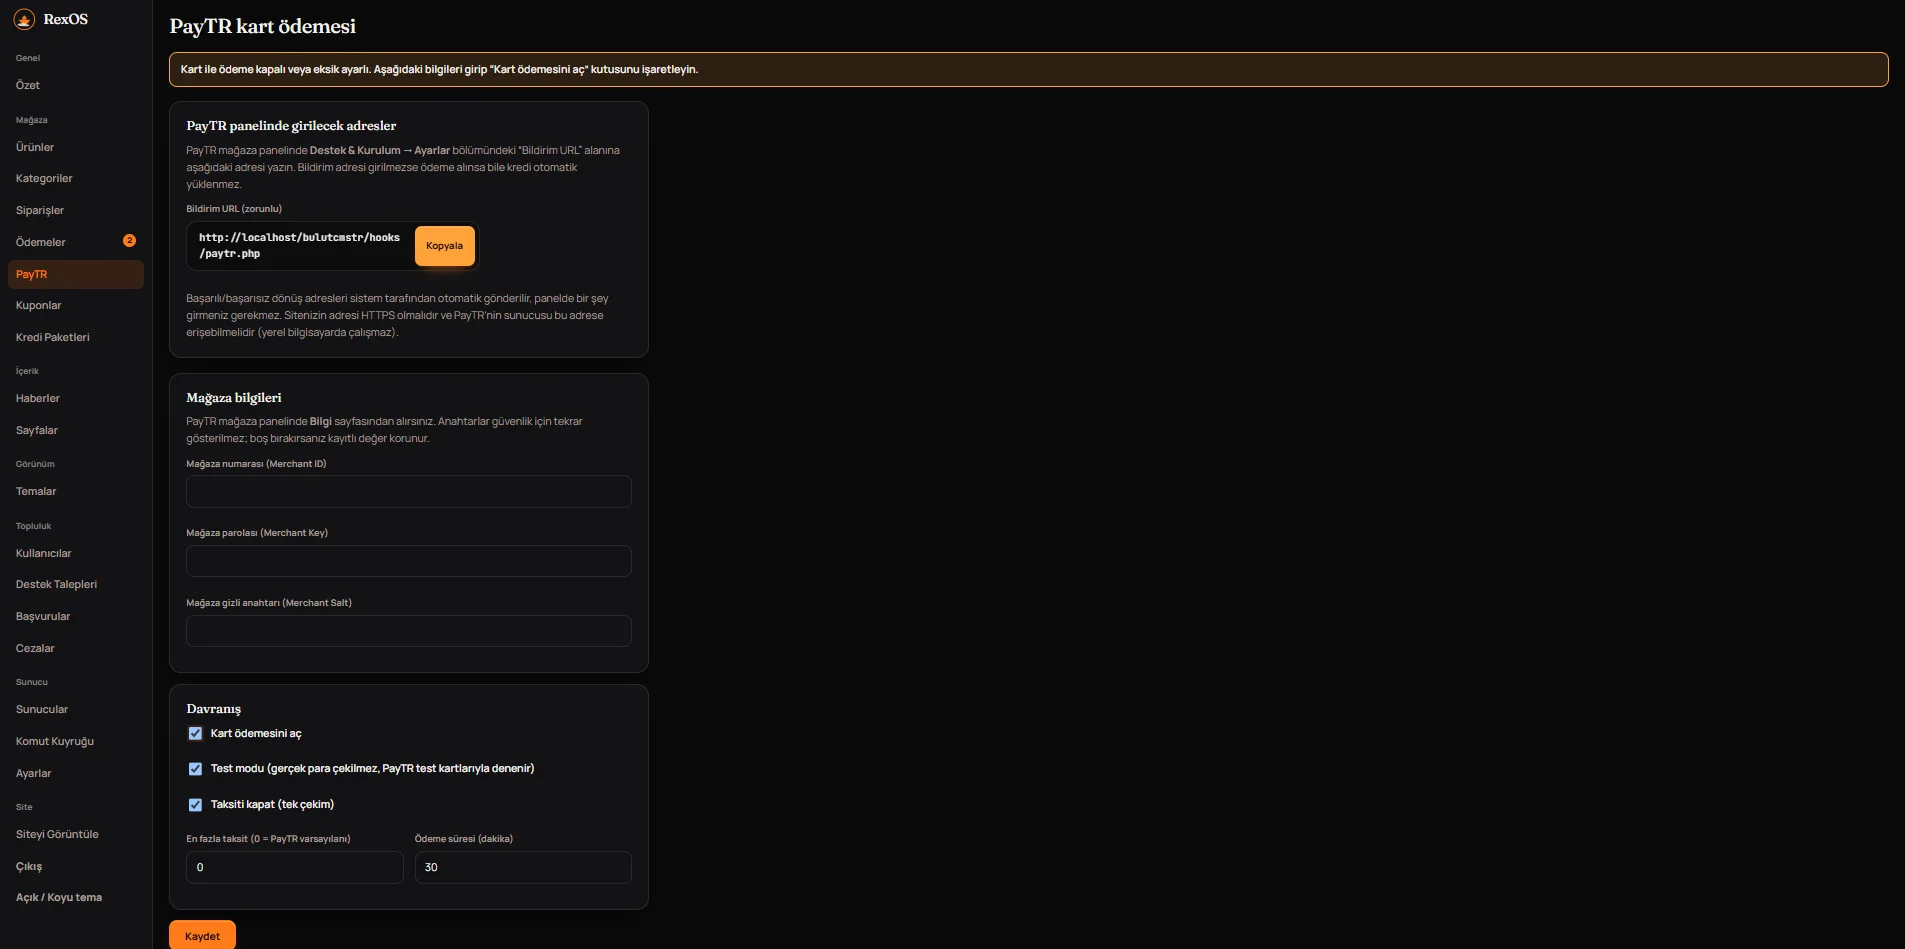Save settings with the Kaydet button

tap(202, 936)
